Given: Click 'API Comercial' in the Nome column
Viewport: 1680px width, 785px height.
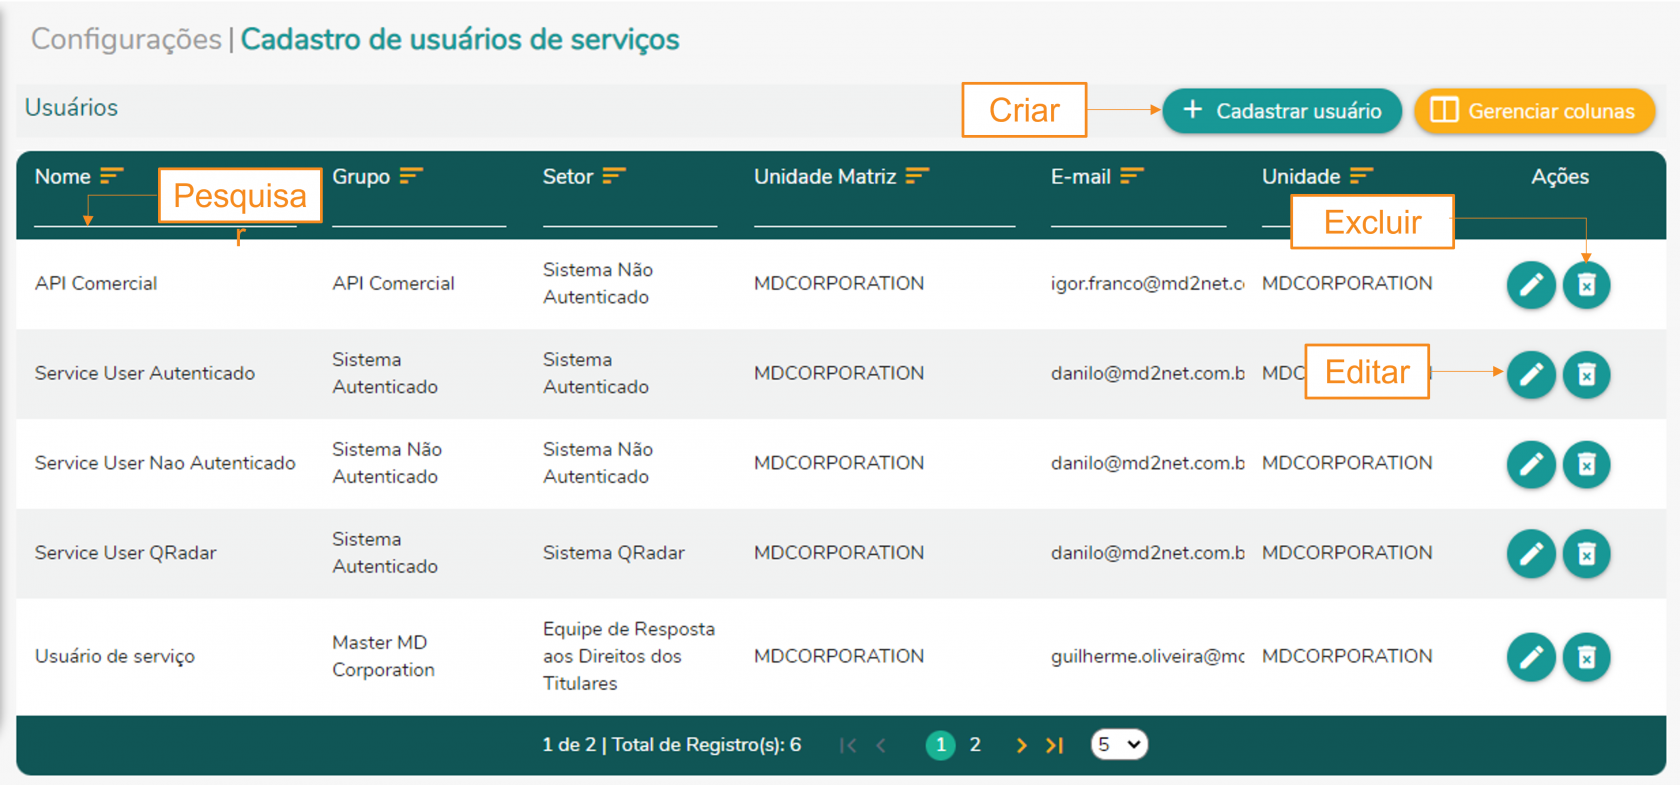Looking at the screenshot, I should [96, 284].
